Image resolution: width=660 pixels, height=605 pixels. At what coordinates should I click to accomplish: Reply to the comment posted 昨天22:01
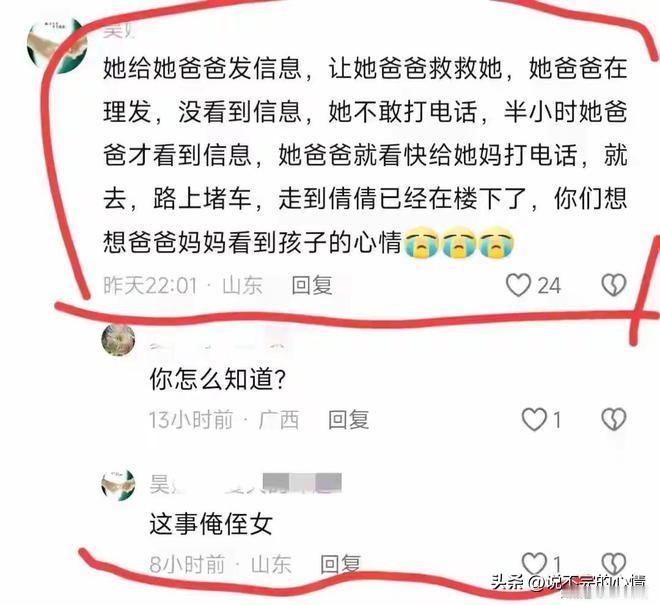pos(312,285)
